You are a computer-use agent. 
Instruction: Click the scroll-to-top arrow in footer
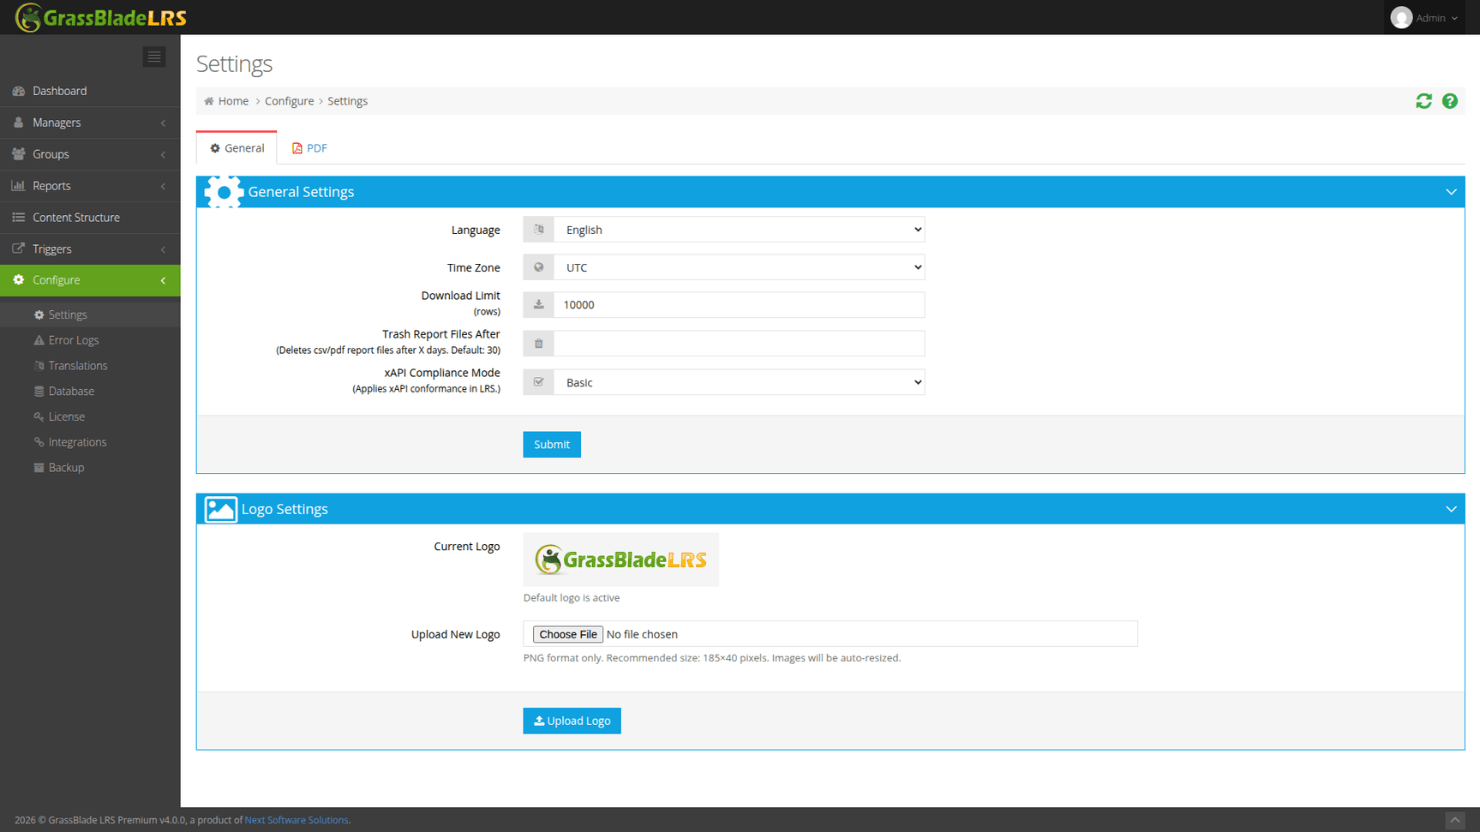pyautogui.click(x=1455, y=820)
